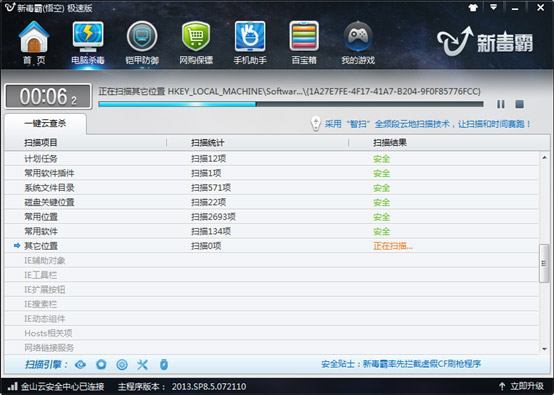Click the scroll down arrow of results list
The width and height of the screenshot is (554, 395).
pos(544,349)
